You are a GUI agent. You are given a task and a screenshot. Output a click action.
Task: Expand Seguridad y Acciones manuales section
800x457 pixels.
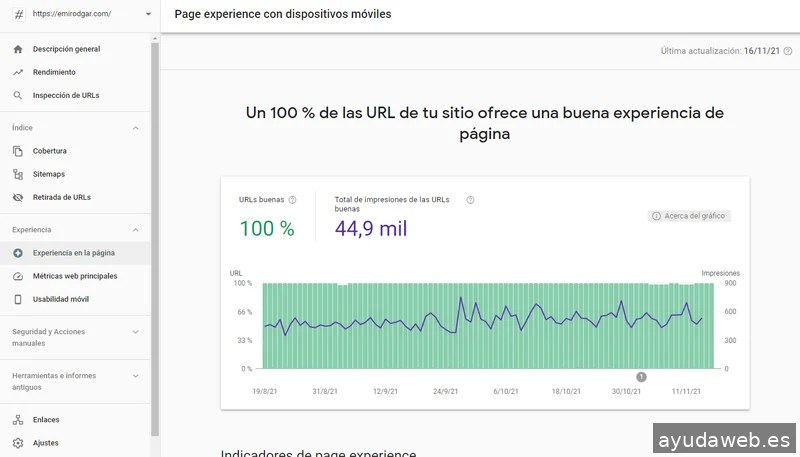[135, 331]
